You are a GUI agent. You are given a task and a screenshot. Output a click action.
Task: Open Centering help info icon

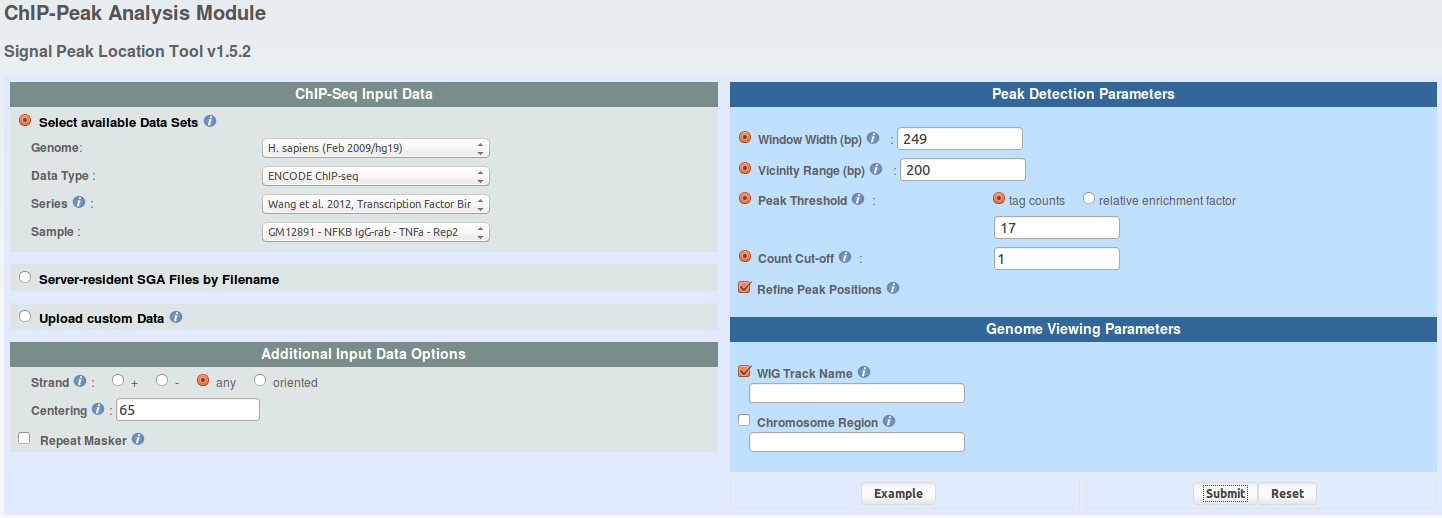coord(98,410)
